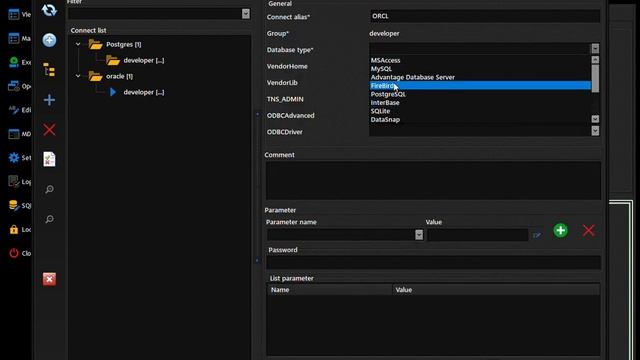Screen dimensions: 640x360
Task: Open the Parameter name dropdown arrow
Action: point(419,235)
